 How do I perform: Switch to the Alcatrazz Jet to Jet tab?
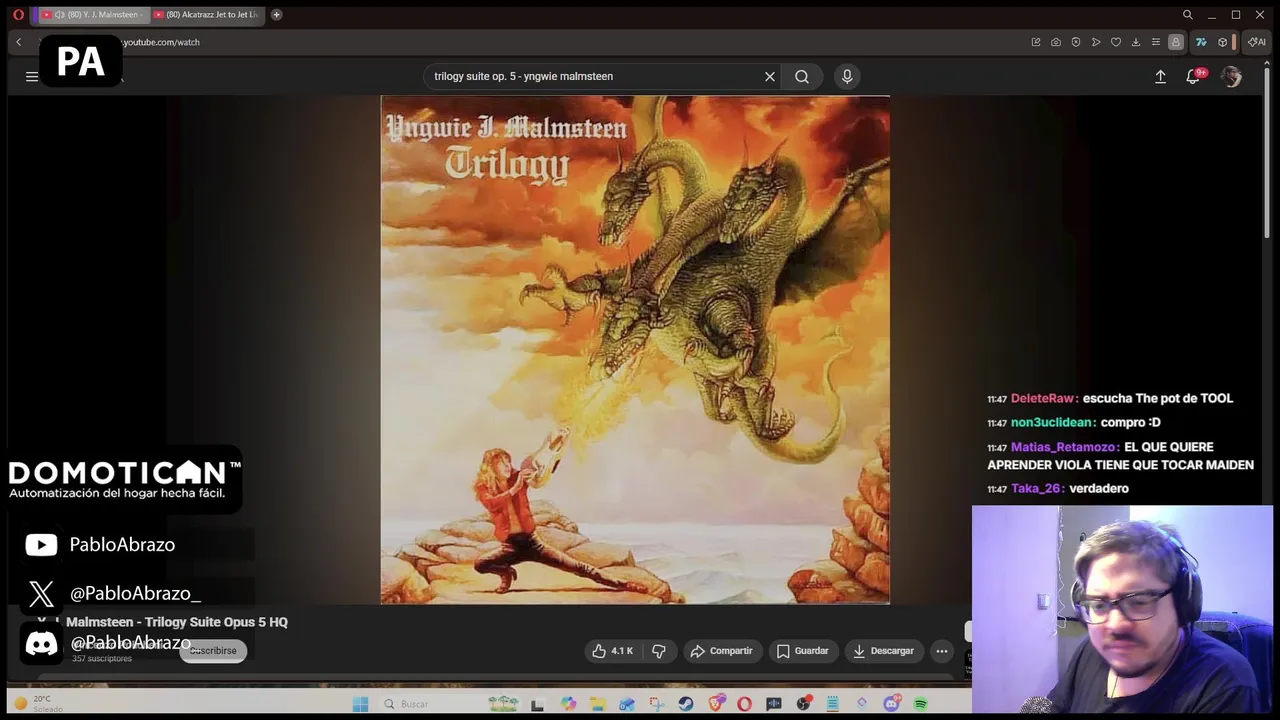click(206, 14)
